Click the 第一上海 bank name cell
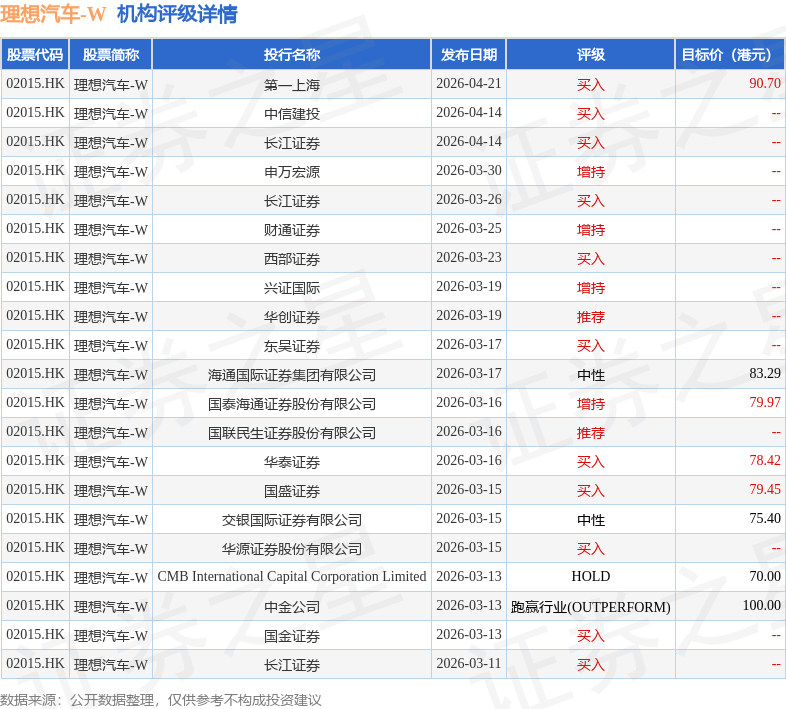 (292, 85)
